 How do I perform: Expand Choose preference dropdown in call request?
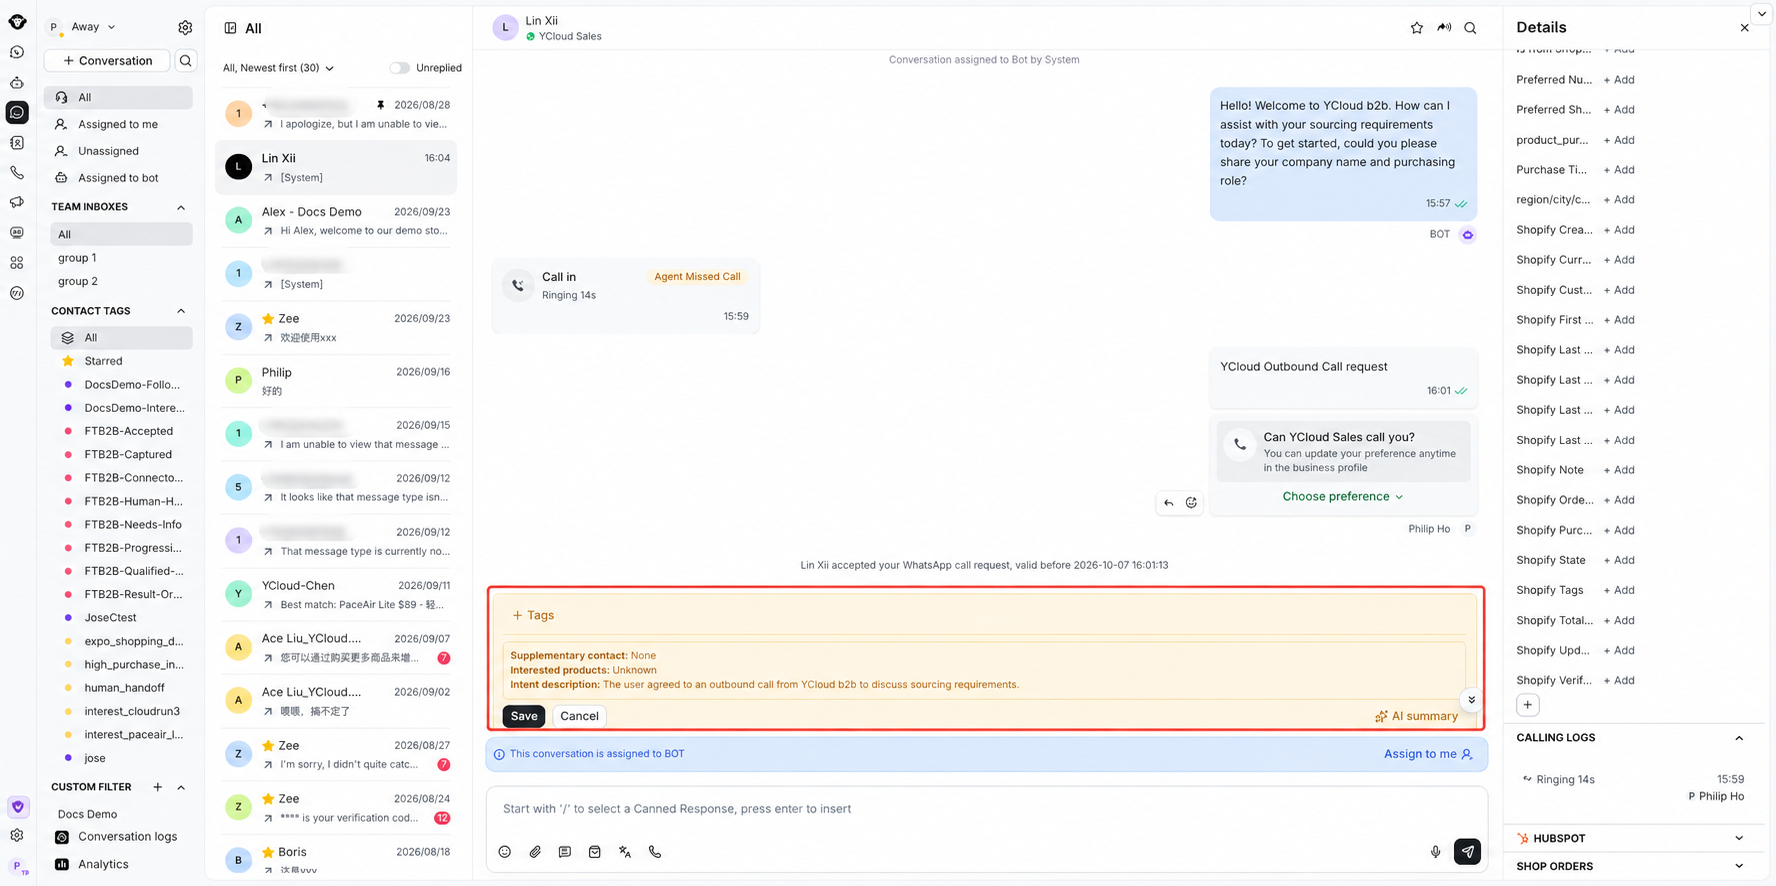[x=1343, y=496]
